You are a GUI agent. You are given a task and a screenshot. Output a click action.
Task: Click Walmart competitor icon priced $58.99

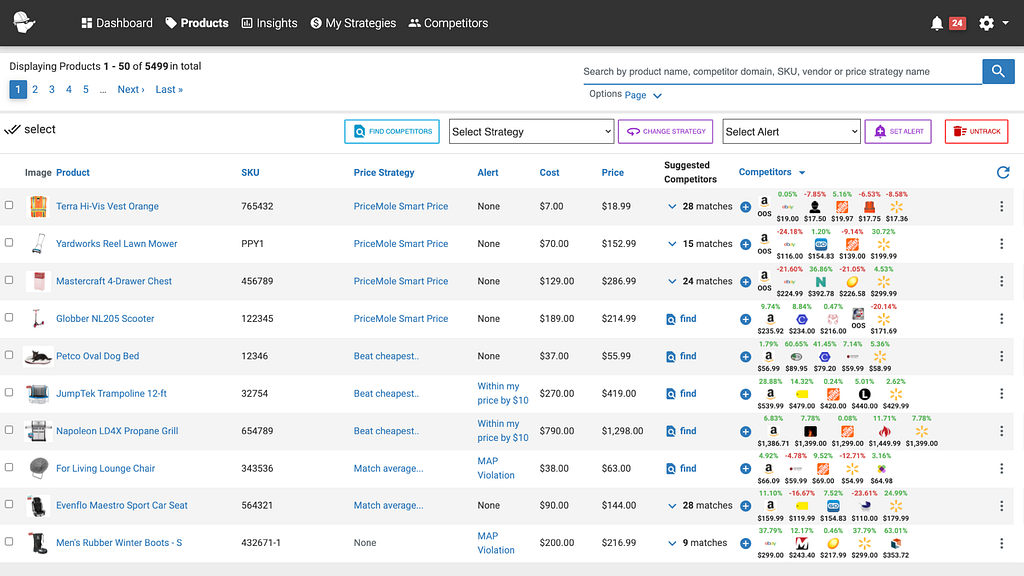coord(880,357)
